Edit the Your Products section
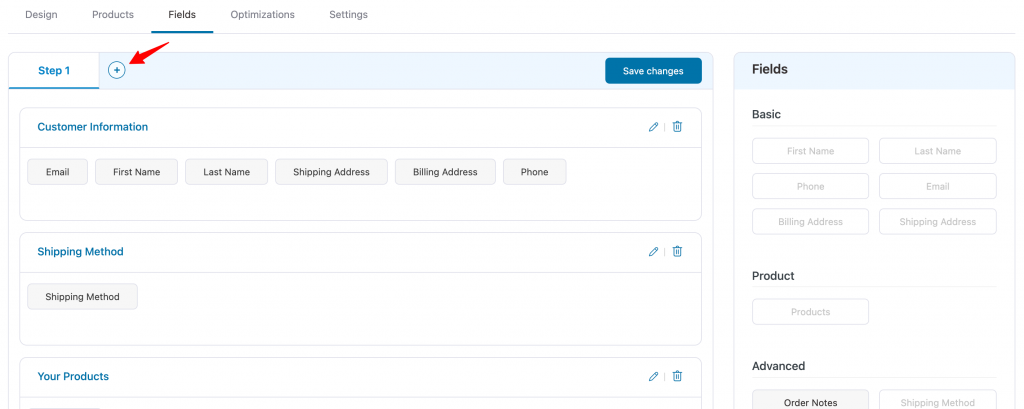Screen dimensions: 1024x409 coord(653,376)
